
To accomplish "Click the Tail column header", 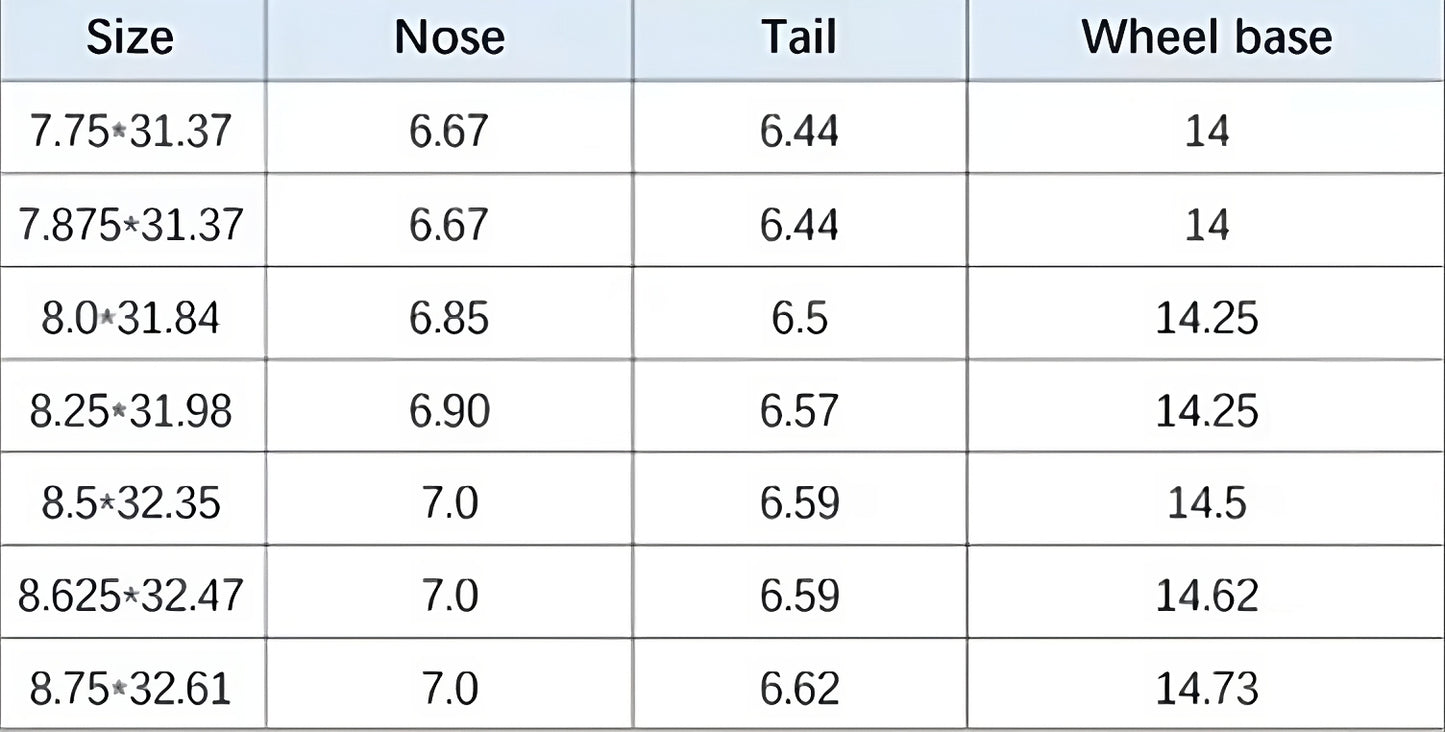I will pos(799,38).
